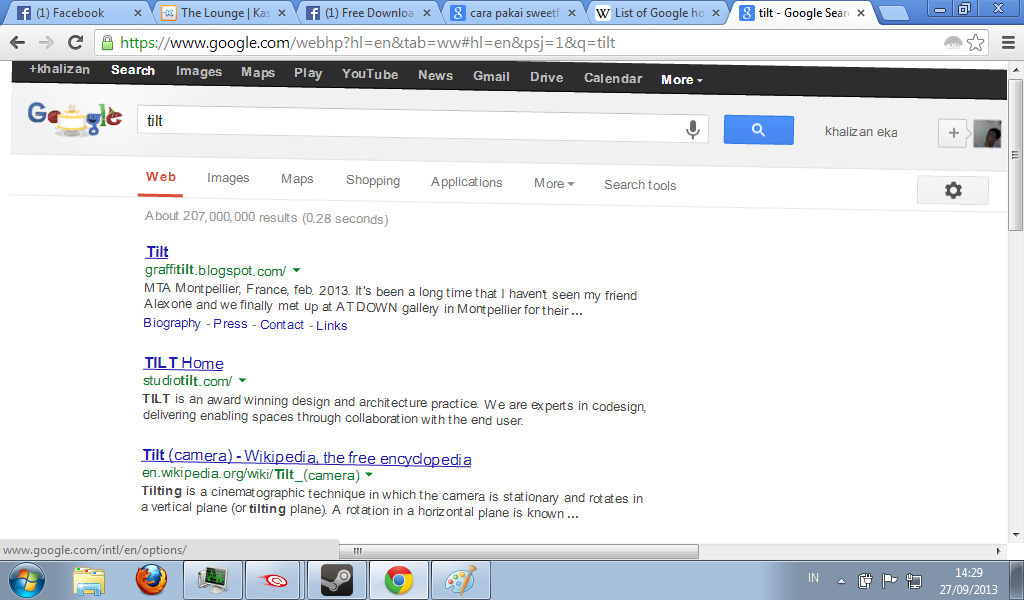
Task: Click the Google+ share plus button
Action: (953, 133)
